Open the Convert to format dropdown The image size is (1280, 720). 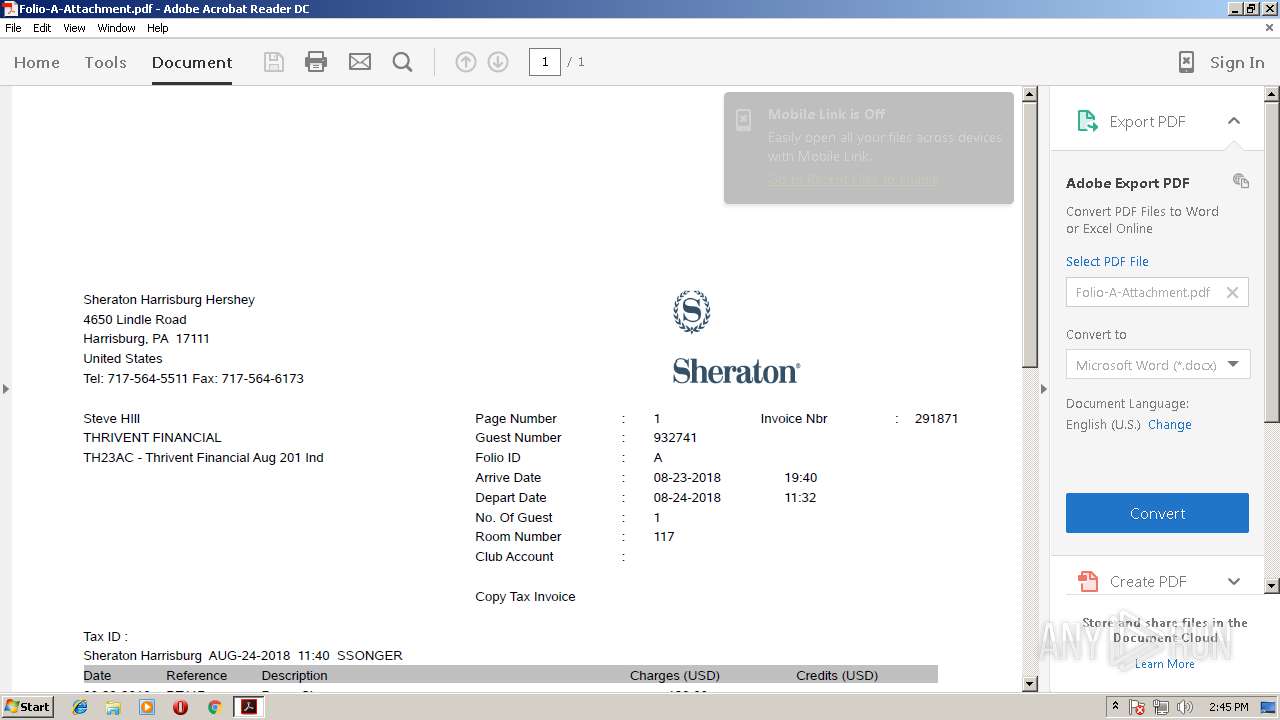click(1157, 365)
